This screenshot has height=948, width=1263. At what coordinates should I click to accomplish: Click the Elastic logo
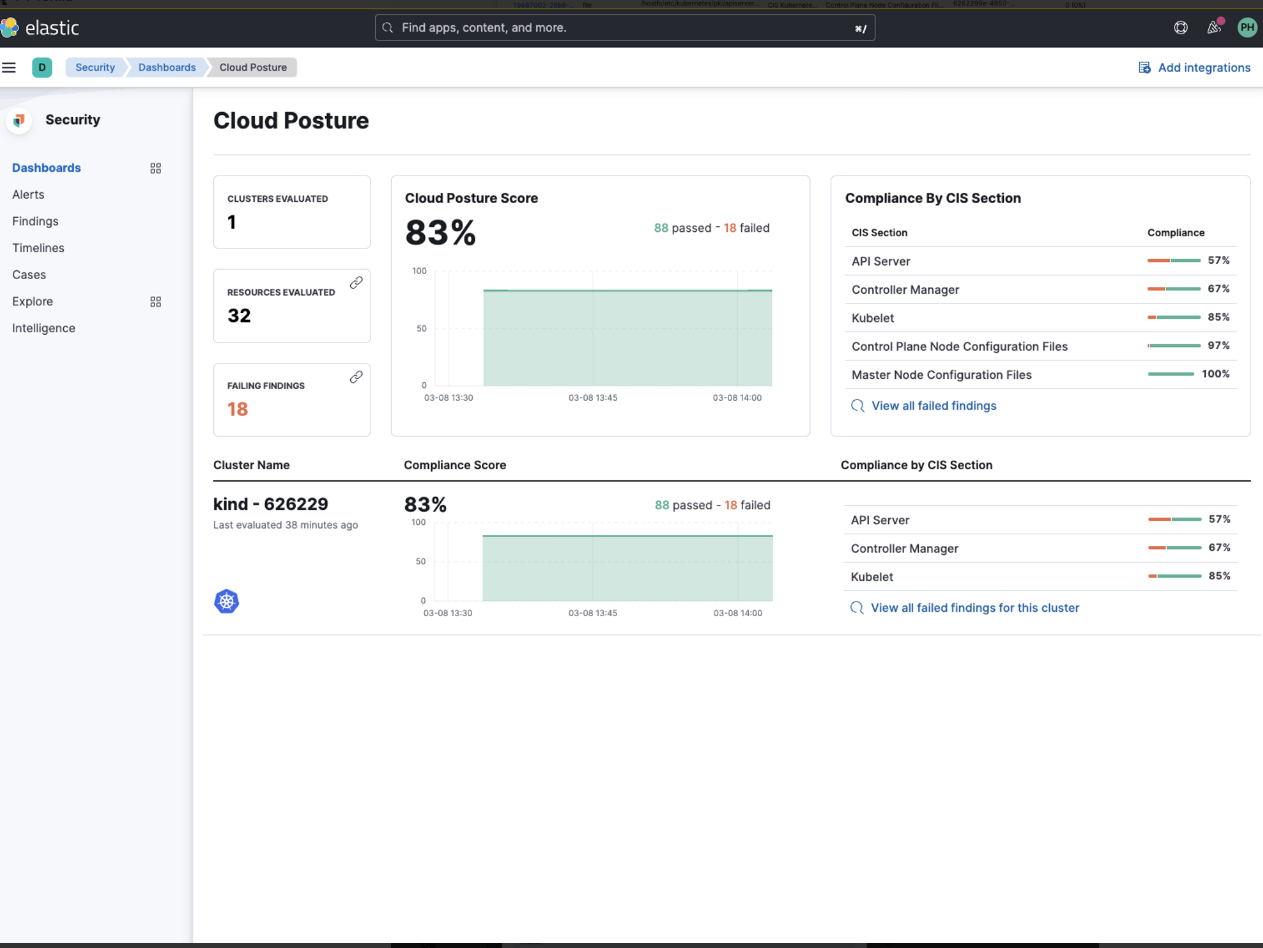(45, 27)
